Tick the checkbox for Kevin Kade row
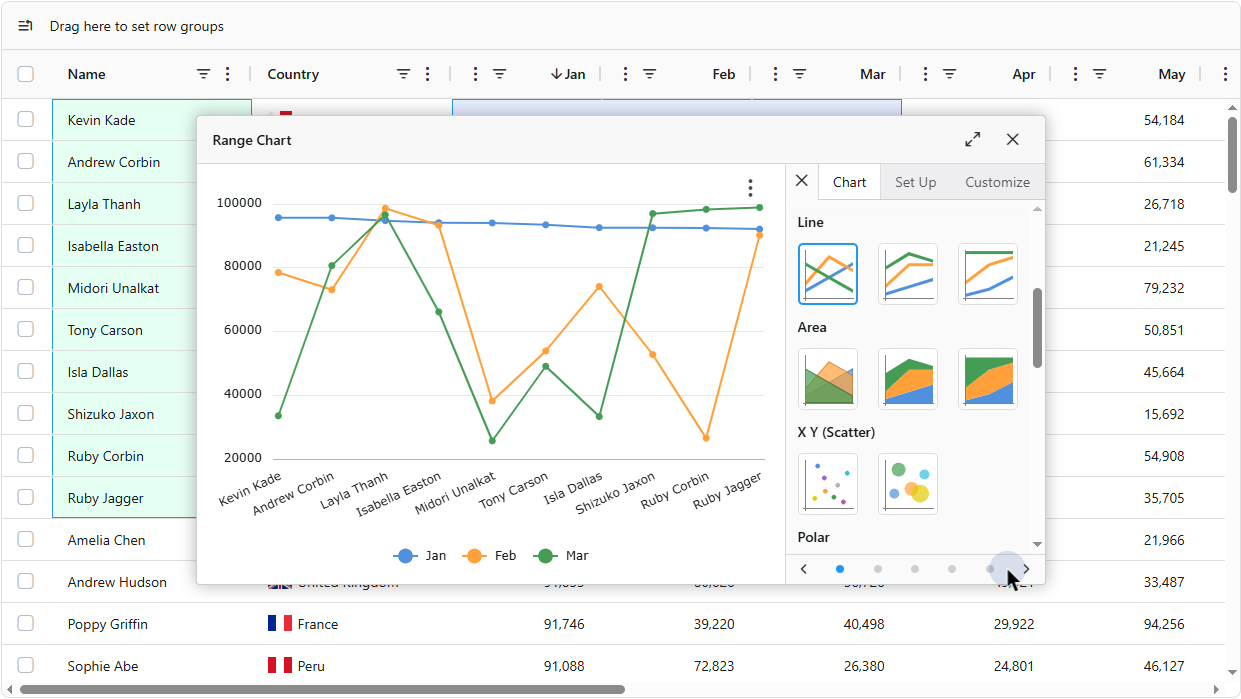This screenshot has height=699, width=1241. pos(26,120)
